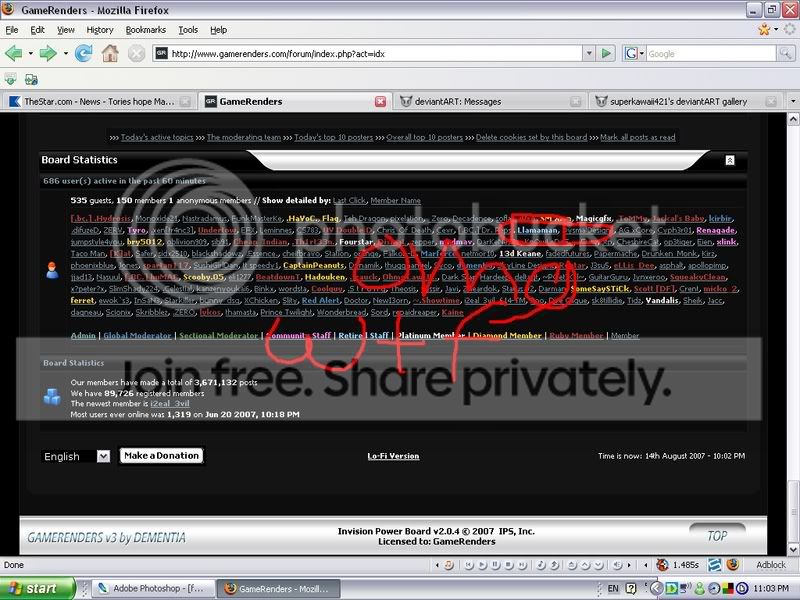Open the Back history dropdown arrow
The width and height of the screenshot is (800, 600).
tap(31, 53)
